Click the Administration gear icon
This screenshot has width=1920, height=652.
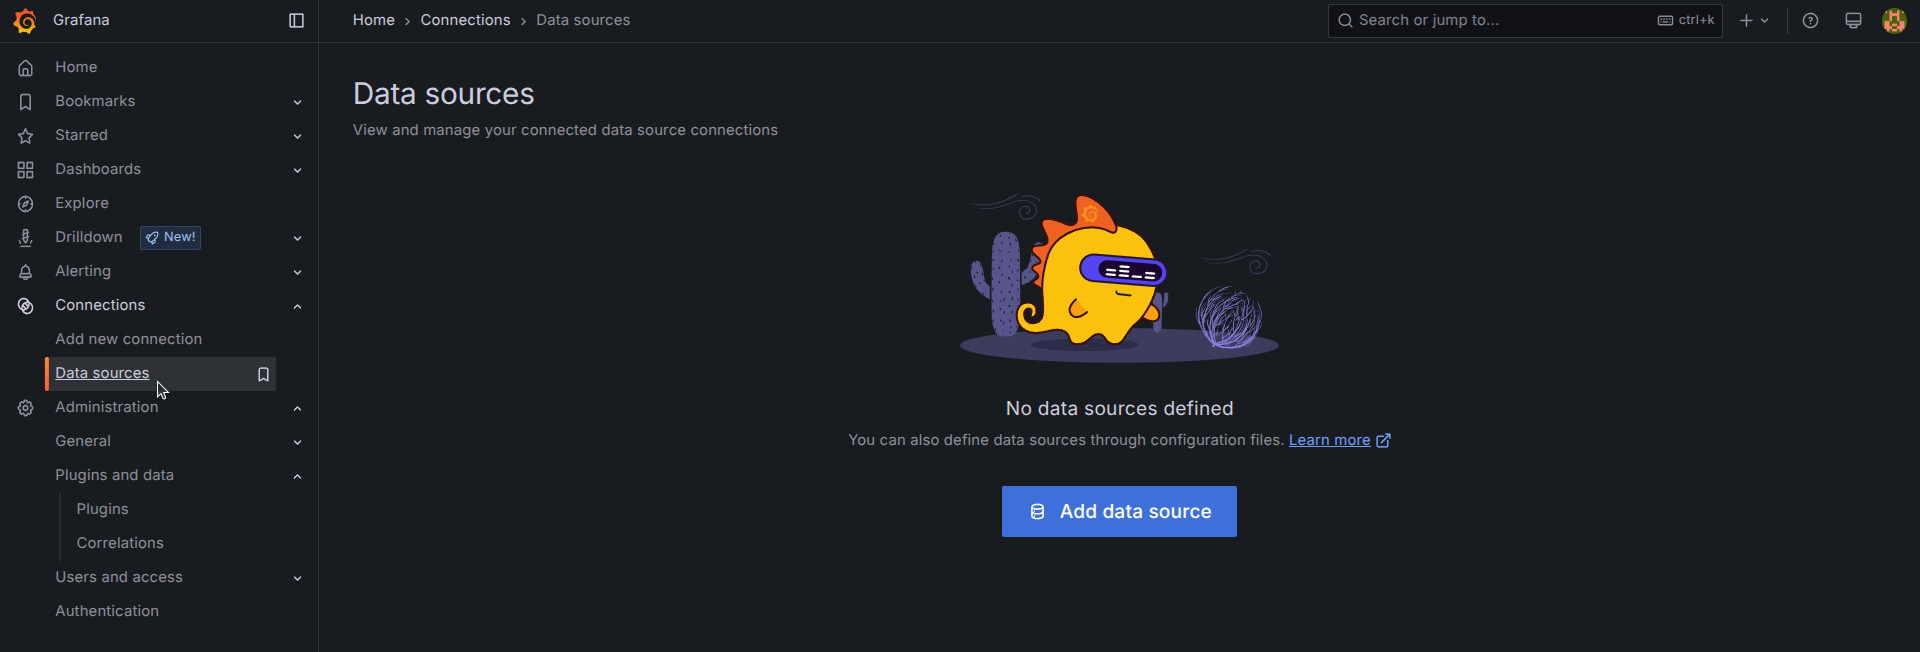(x=26, y=408)
